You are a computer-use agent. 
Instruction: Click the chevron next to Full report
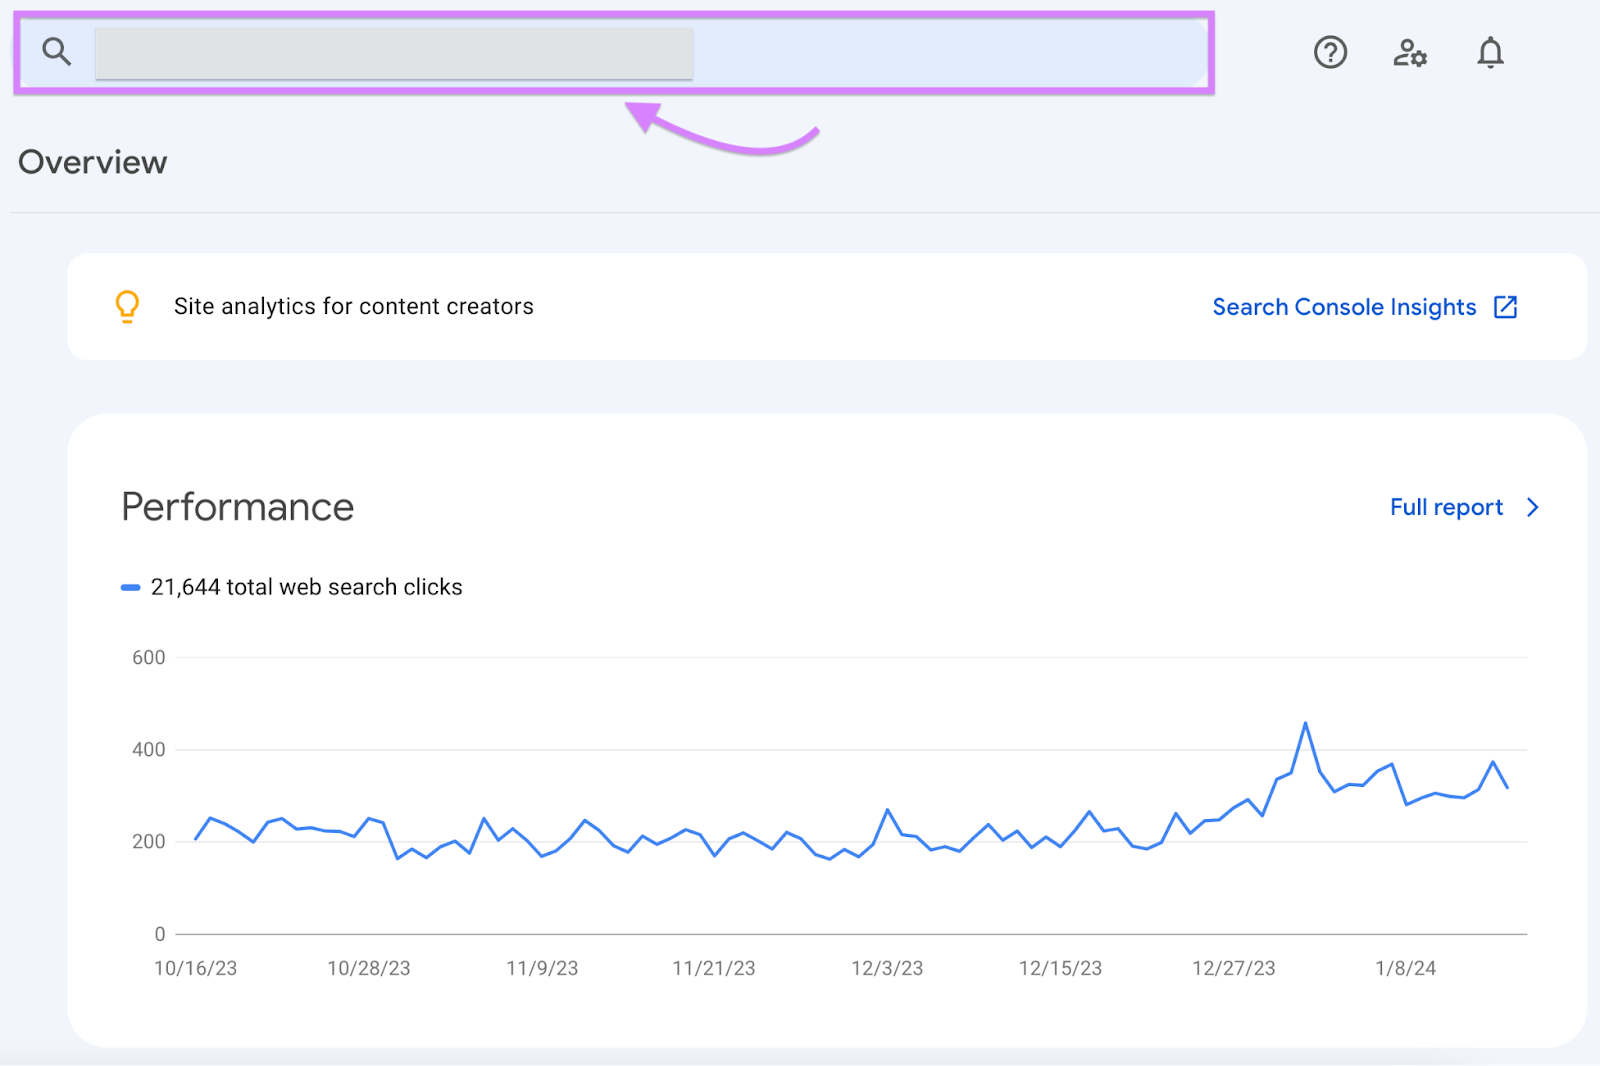pos(1532,507)
